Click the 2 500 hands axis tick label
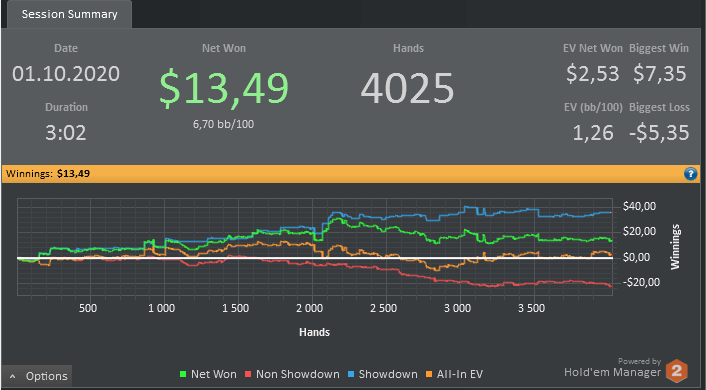Image resolution: width=706 pixels, height=390 pixels. [384, 308]
